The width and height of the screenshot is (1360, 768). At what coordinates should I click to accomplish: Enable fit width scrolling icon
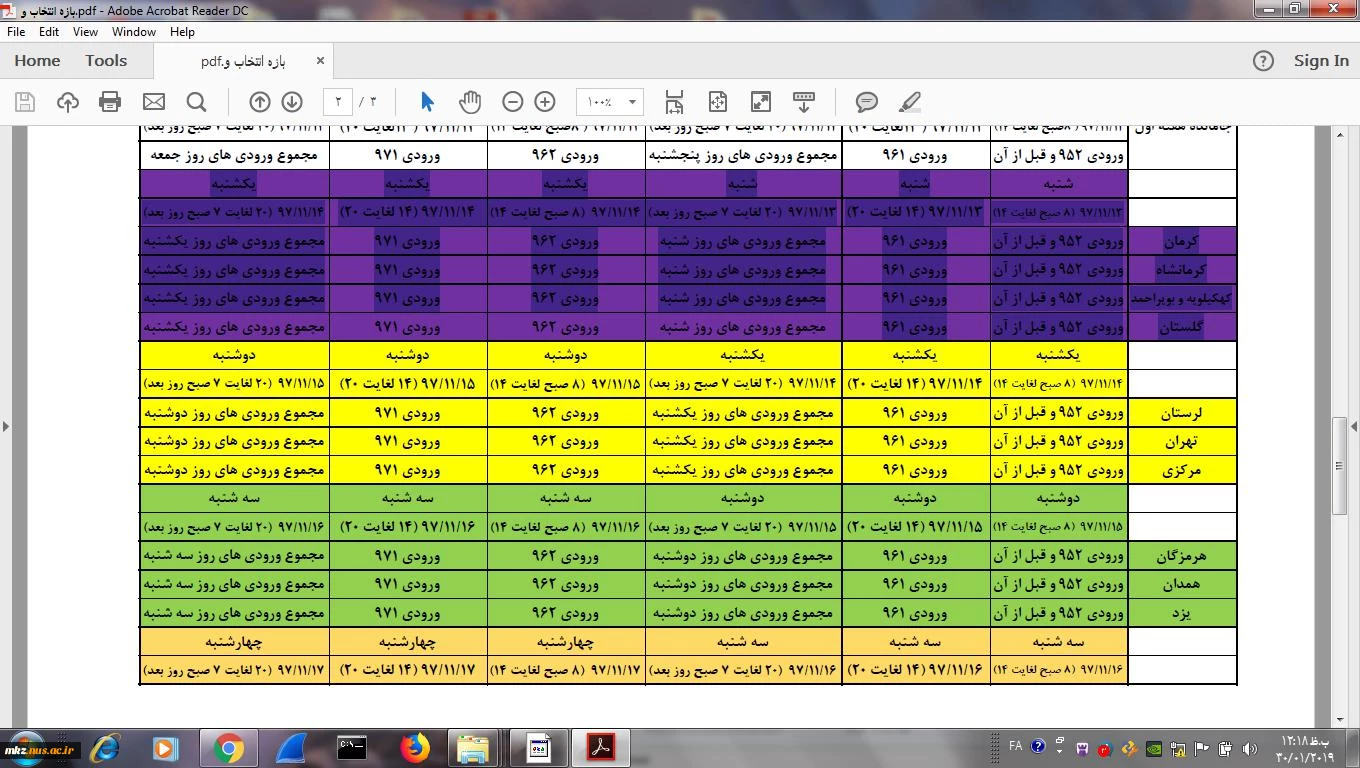click(x=675, y=102)
